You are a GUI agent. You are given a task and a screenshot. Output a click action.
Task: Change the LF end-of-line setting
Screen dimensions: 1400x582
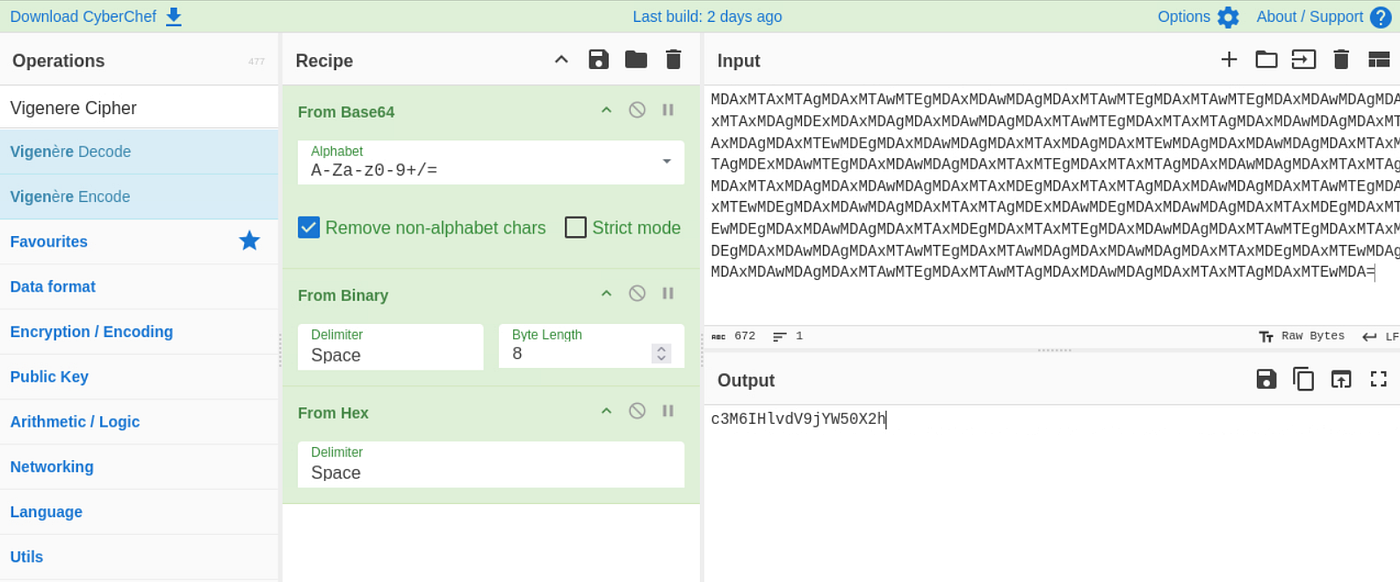click(1381, 337)
